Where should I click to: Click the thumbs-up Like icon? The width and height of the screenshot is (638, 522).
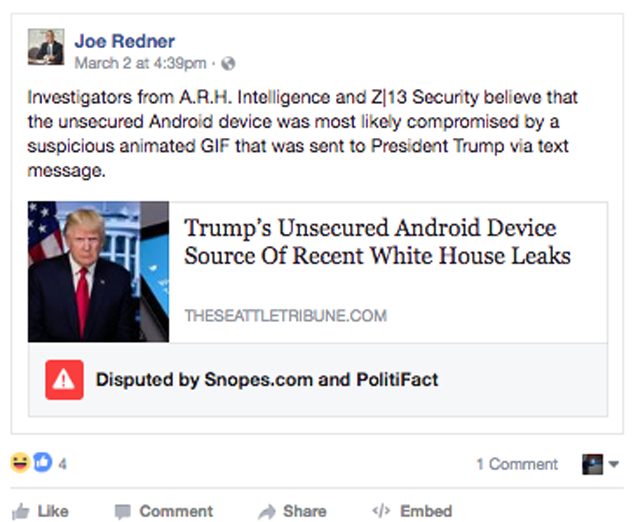click(x=20, y=511)
